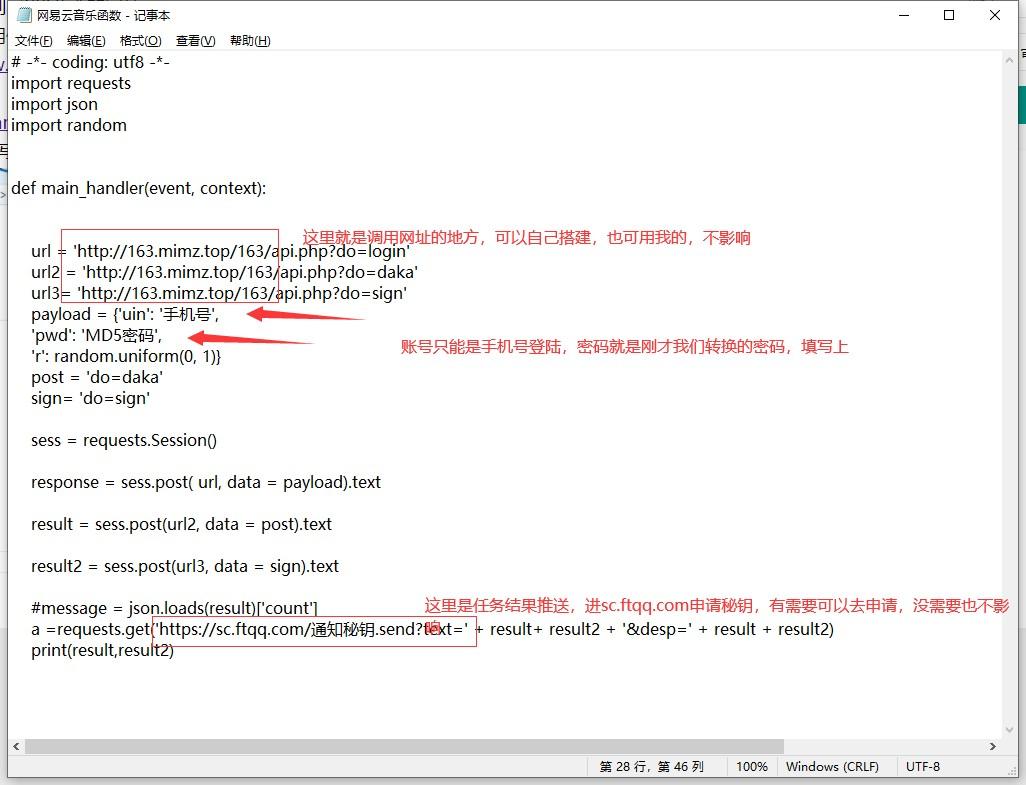
Task: Click the 'response = sess.post( url...' line
Action: (x=205, y=482)
